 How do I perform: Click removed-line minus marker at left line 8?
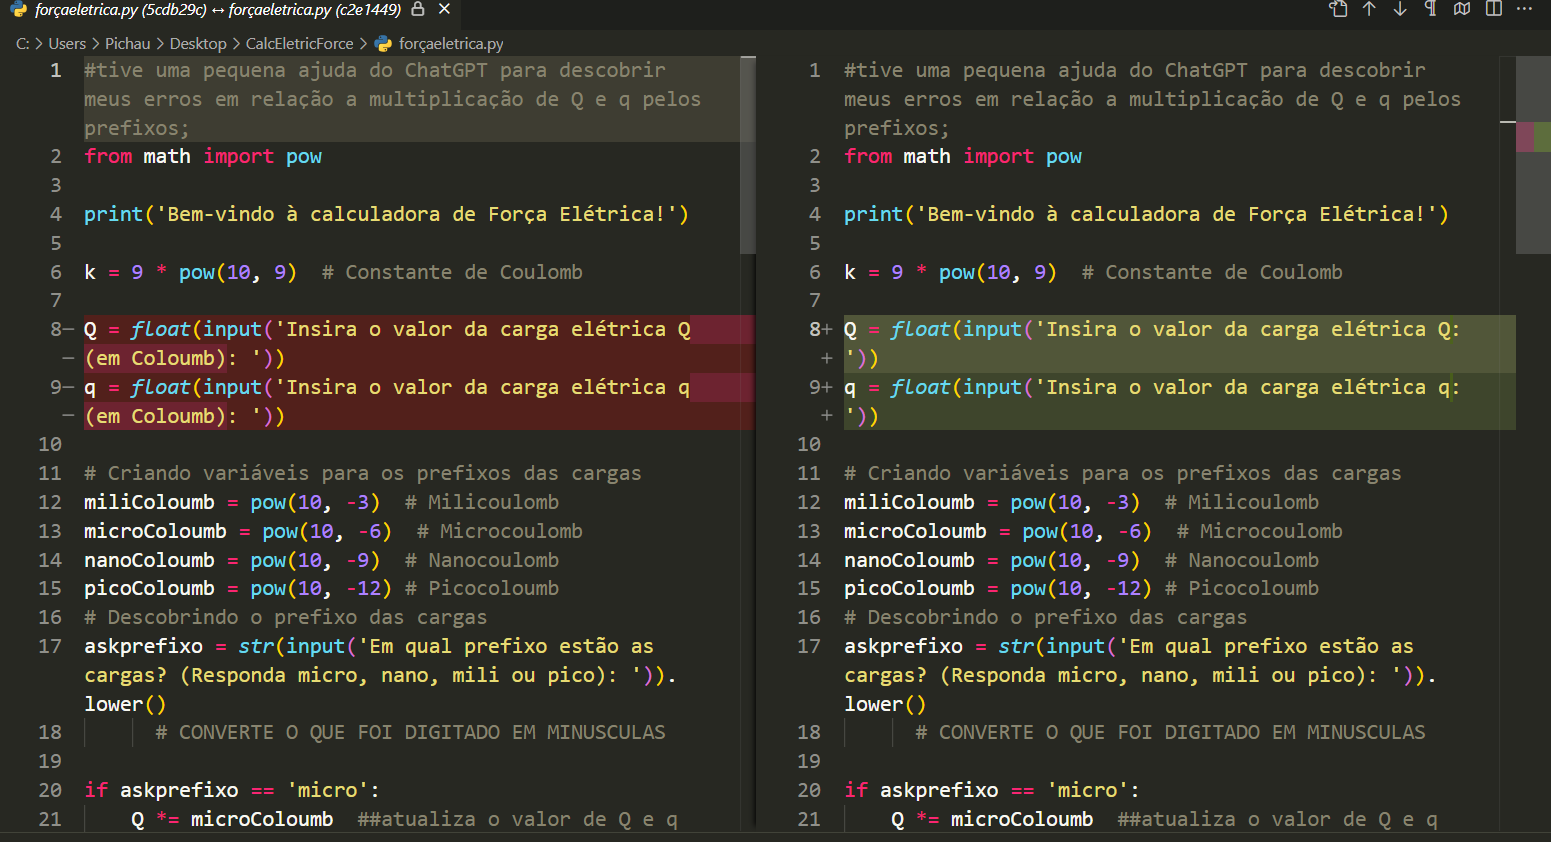point(68,329)
